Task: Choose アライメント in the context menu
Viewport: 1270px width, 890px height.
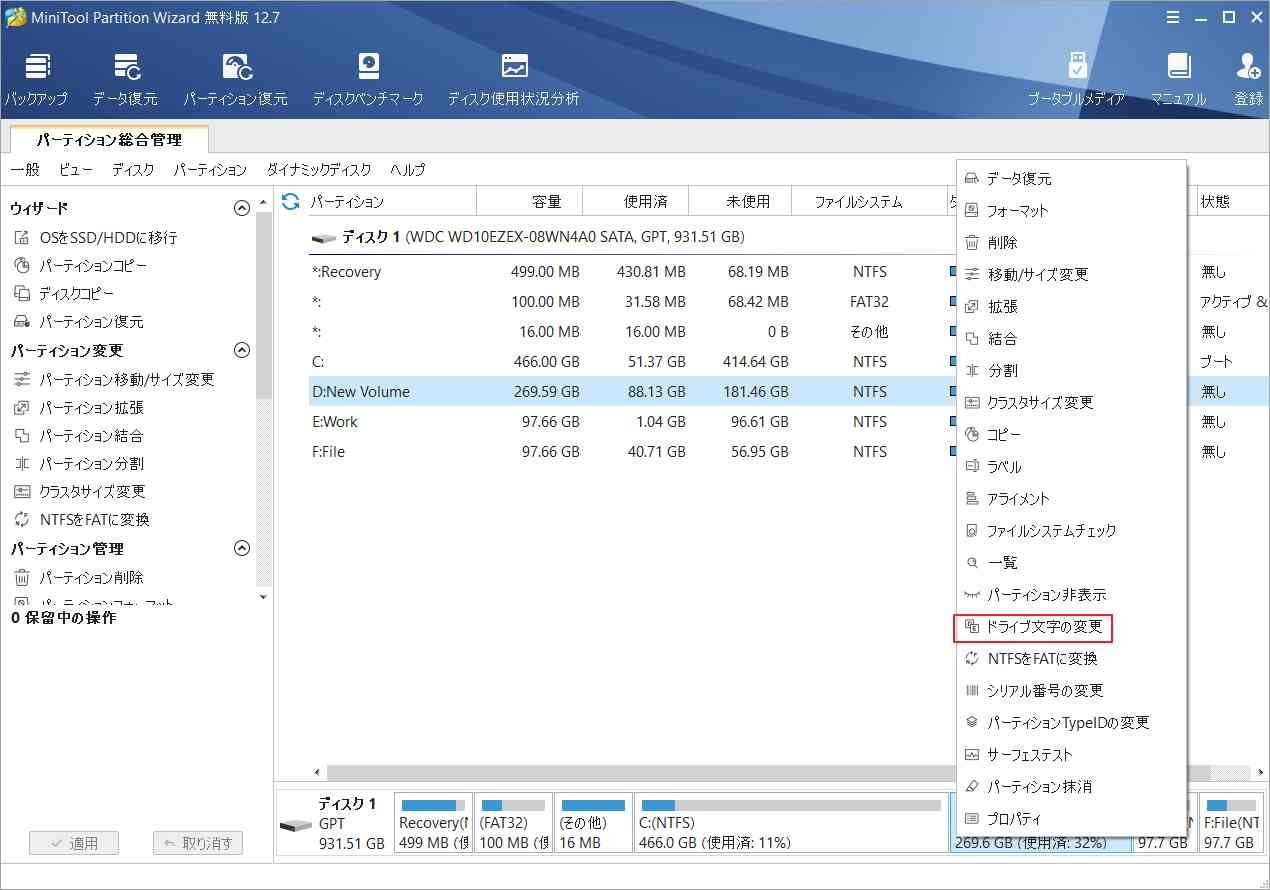Action: (1071, 499)
